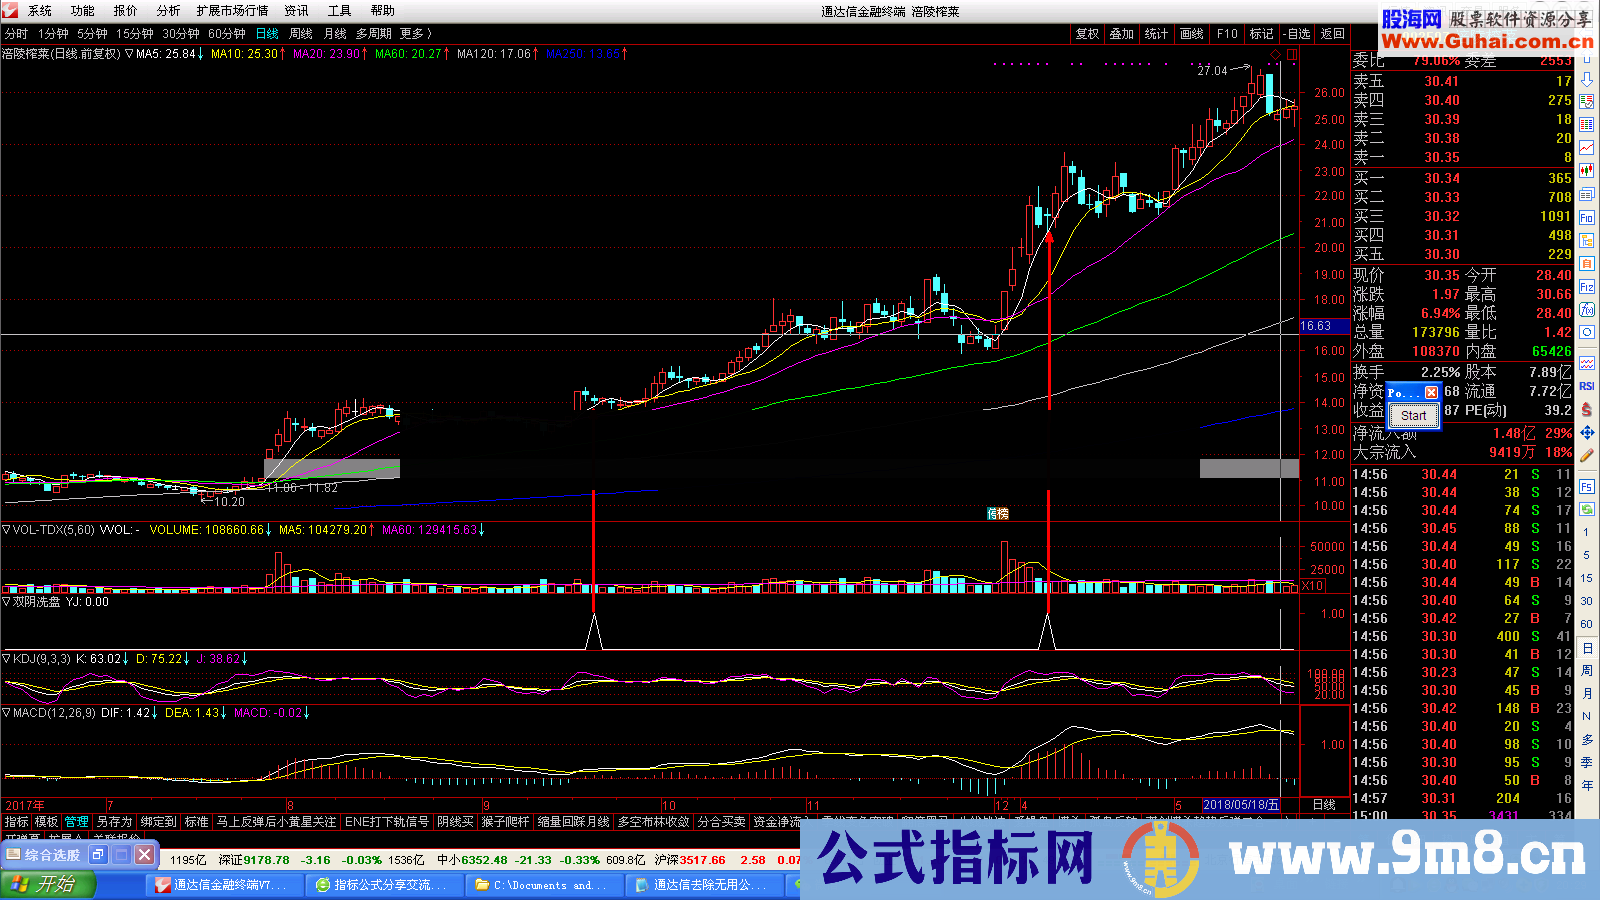Switch to 周线 period tab
Viewport: 1600px width, 900px height.
pos(301,34)
